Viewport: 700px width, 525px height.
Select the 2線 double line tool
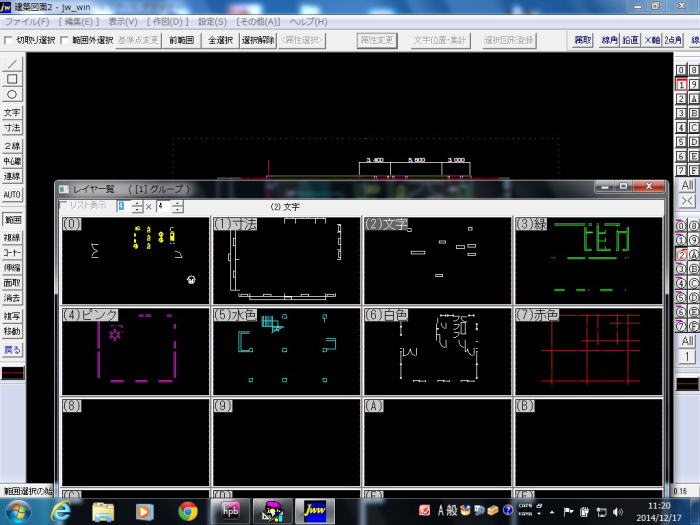point(12,146)
